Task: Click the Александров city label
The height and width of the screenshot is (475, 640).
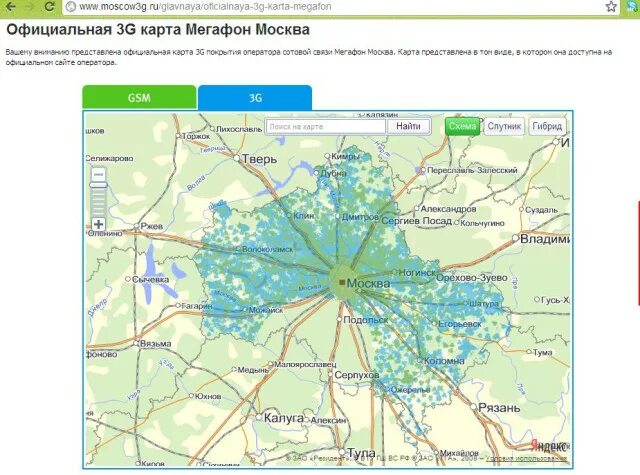Action: 448,209
